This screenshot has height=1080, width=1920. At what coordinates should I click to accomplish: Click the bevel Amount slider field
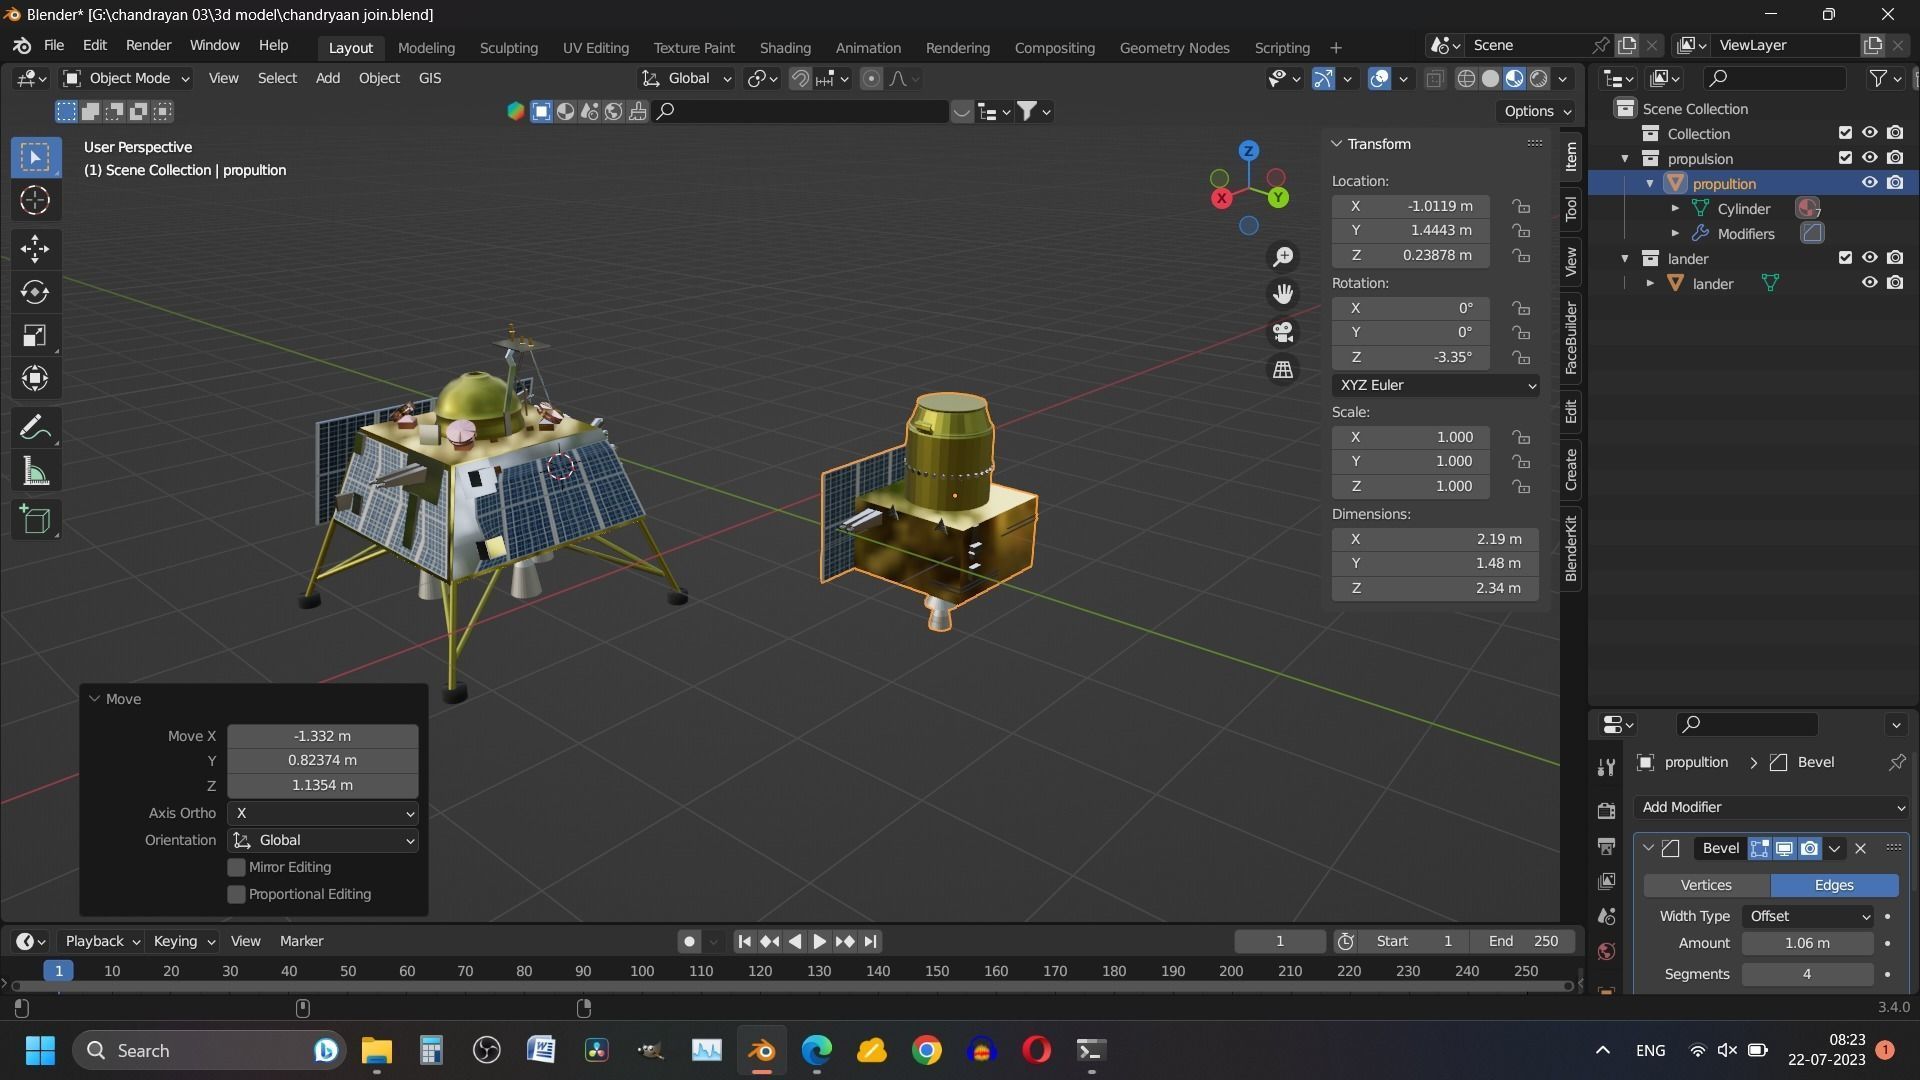point(1807,943)
